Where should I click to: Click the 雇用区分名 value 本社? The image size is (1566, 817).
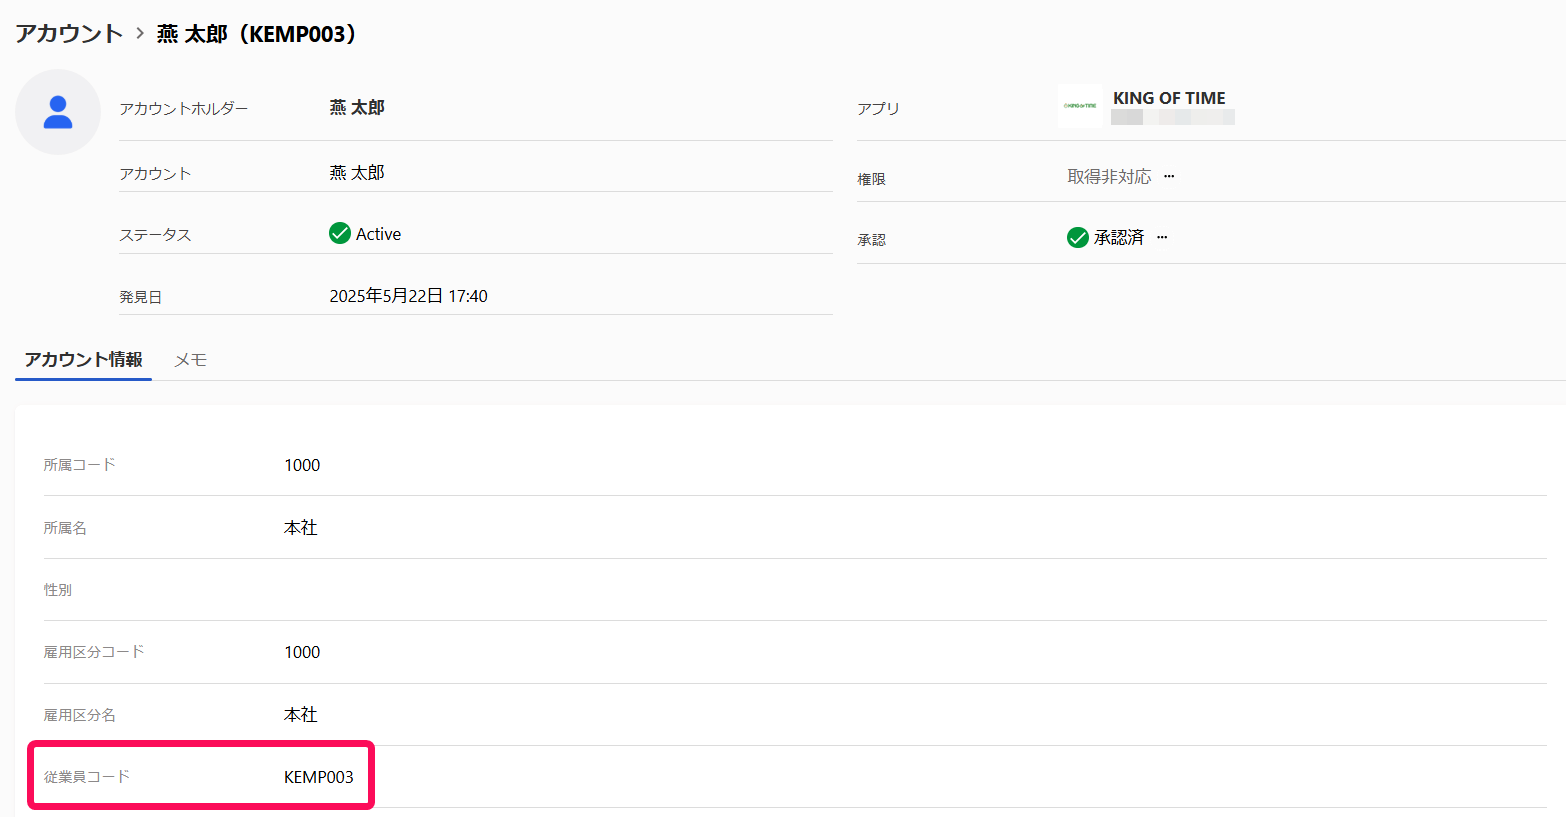click(300, 714)
